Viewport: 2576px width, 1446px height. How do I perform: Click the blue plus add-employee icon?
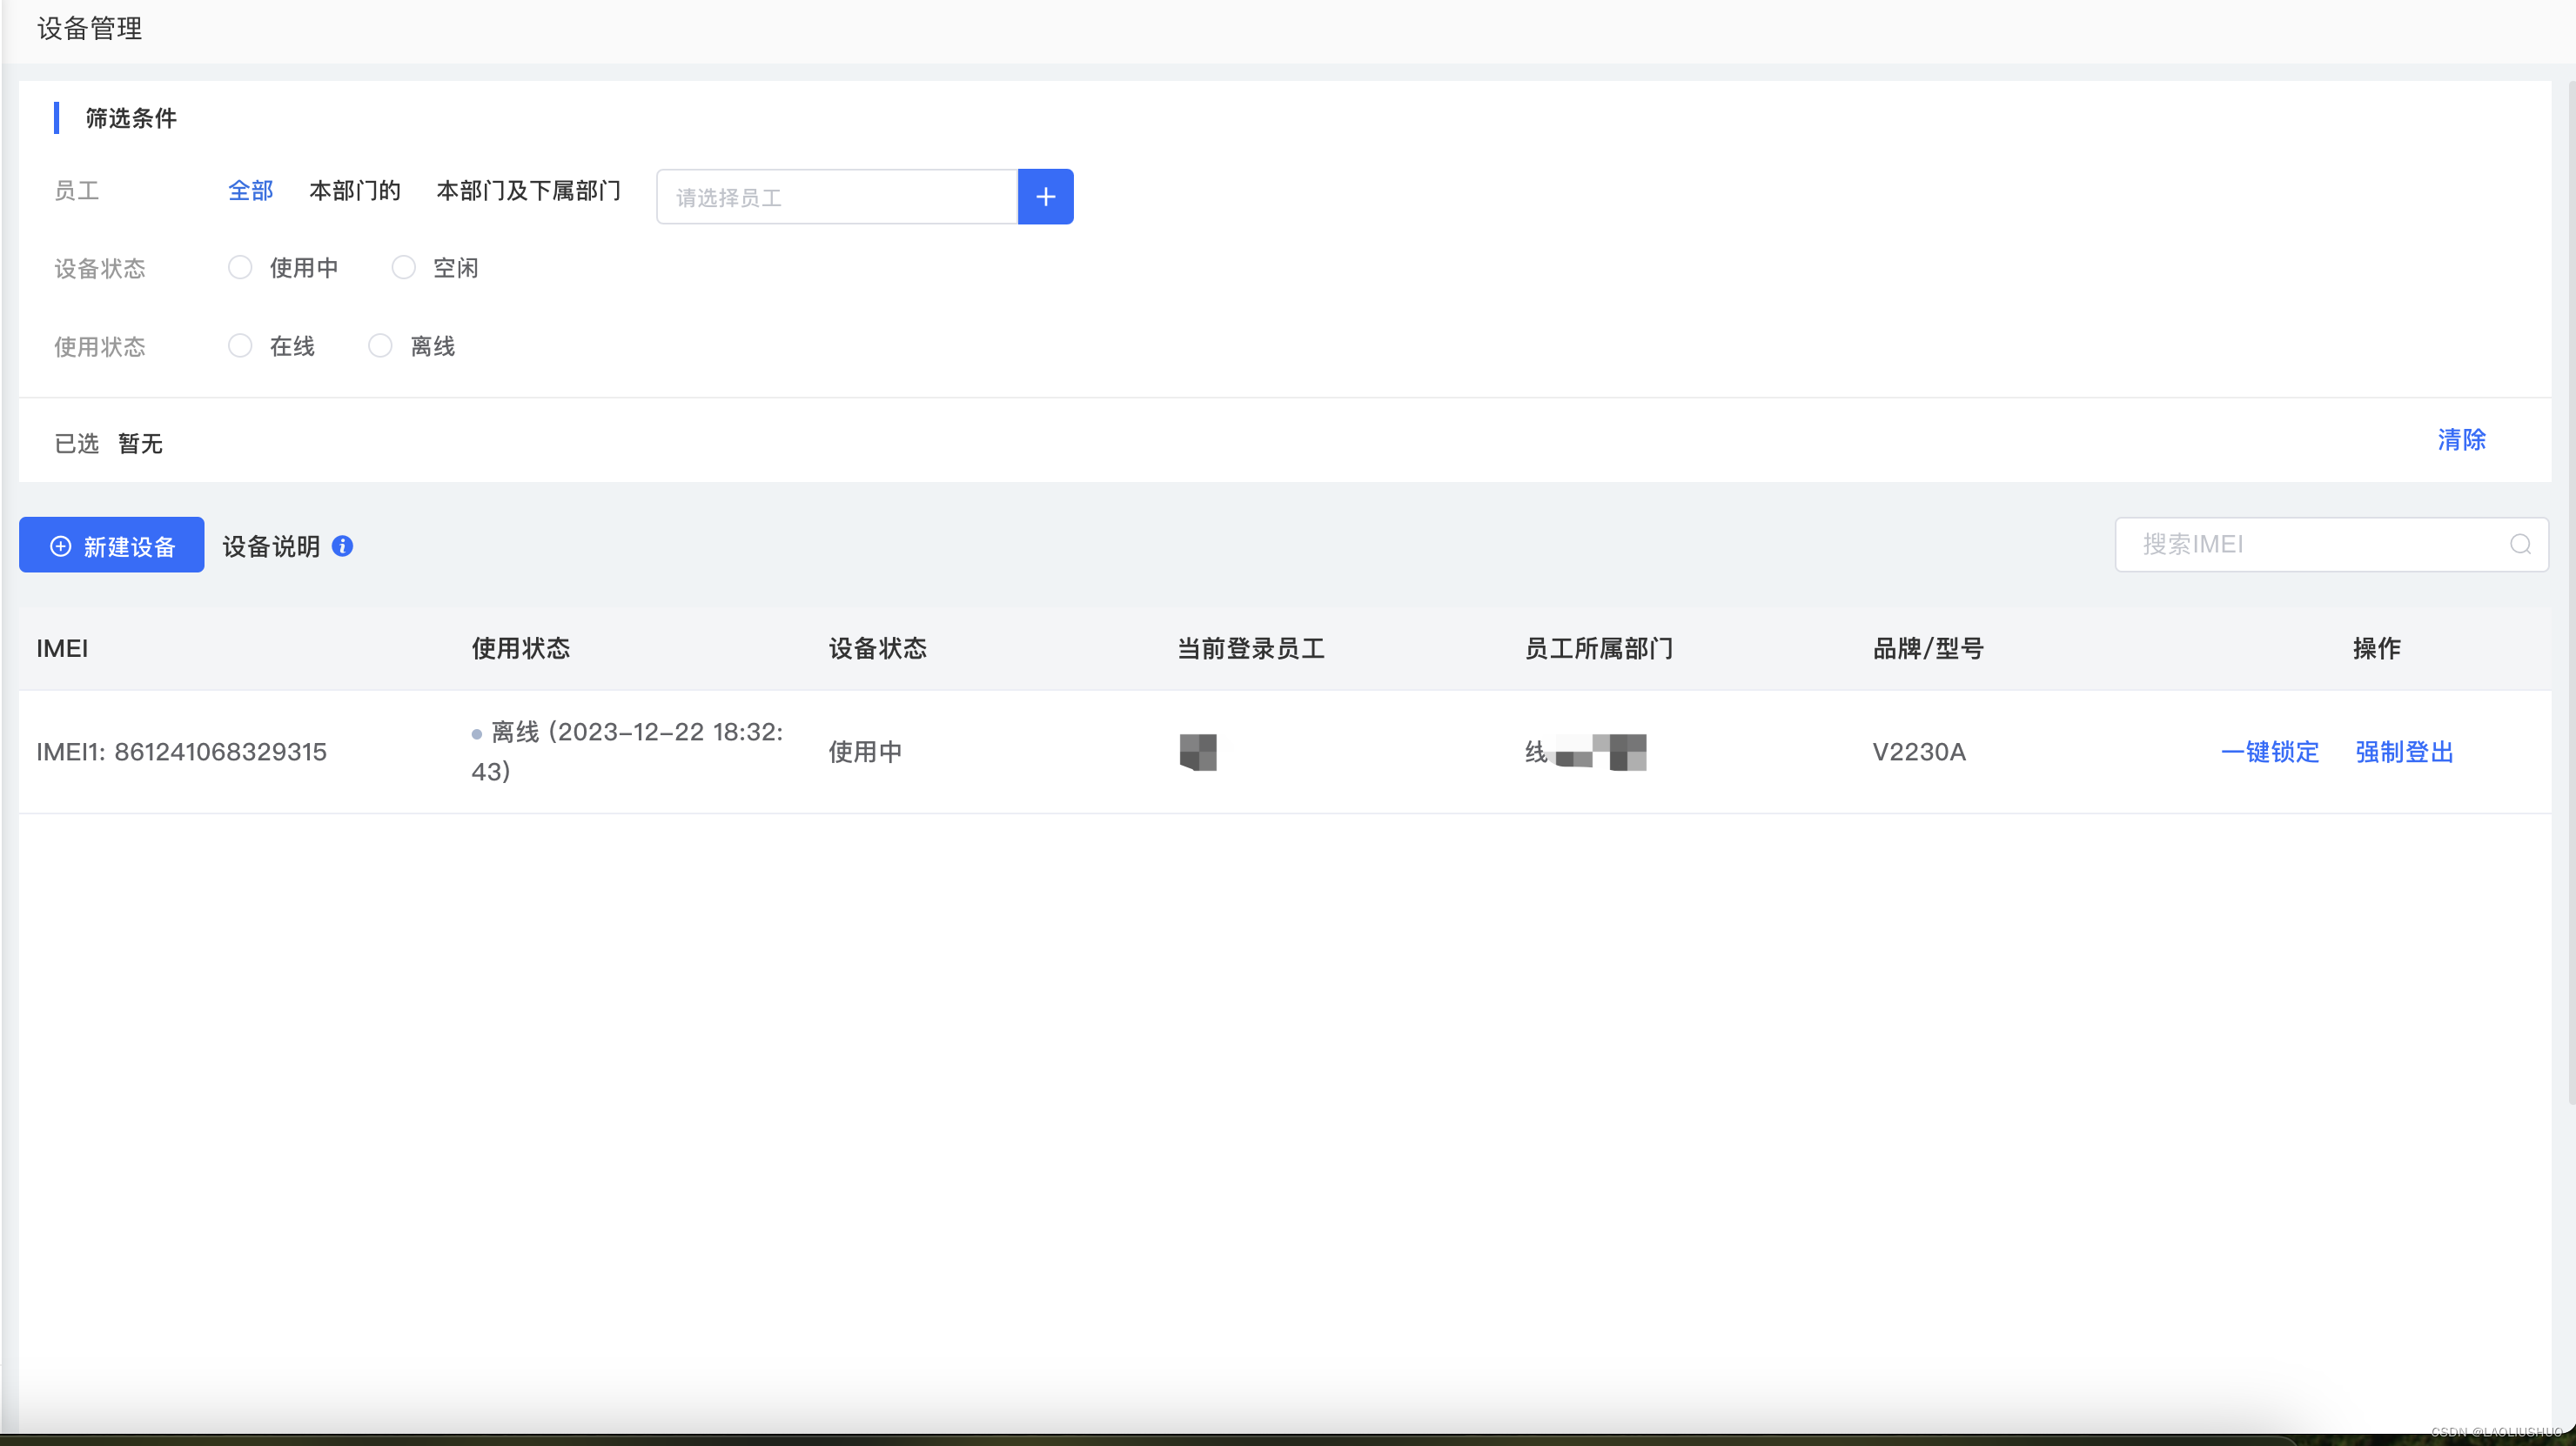tap(1045, 197)
